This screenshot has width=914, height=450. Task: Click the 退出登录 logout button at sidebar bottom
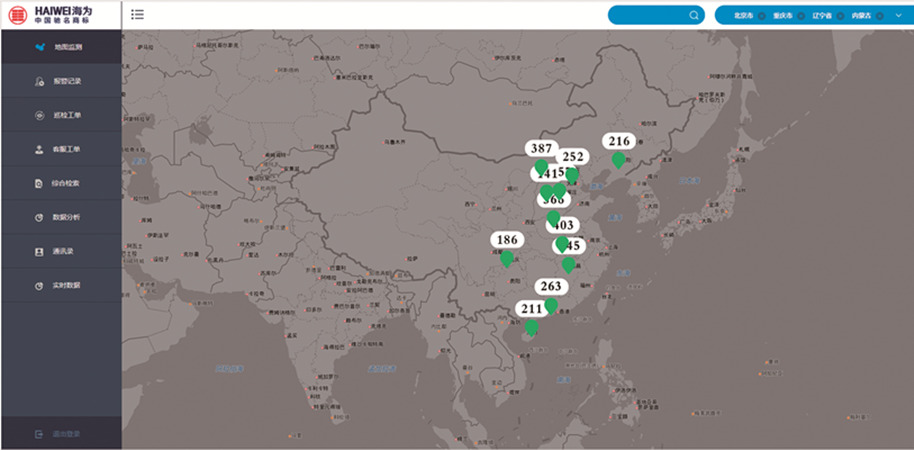pos(61,434)
